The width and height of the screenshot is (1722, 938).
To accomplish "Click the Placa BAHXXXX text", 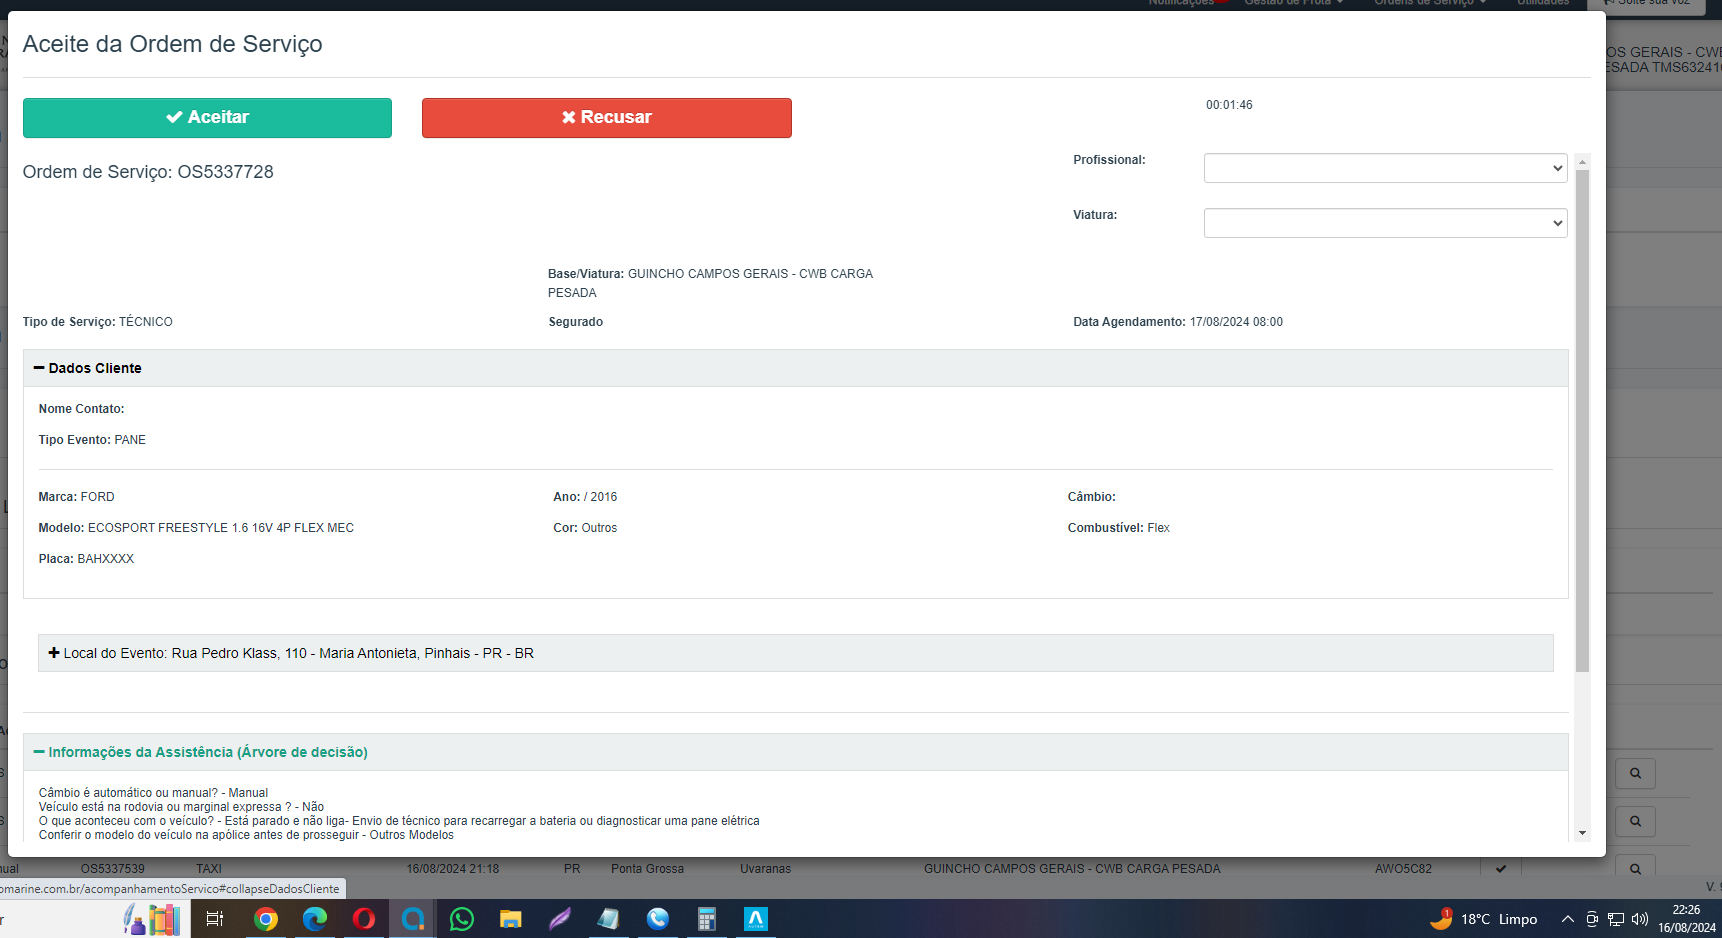I will click(86, 559).
